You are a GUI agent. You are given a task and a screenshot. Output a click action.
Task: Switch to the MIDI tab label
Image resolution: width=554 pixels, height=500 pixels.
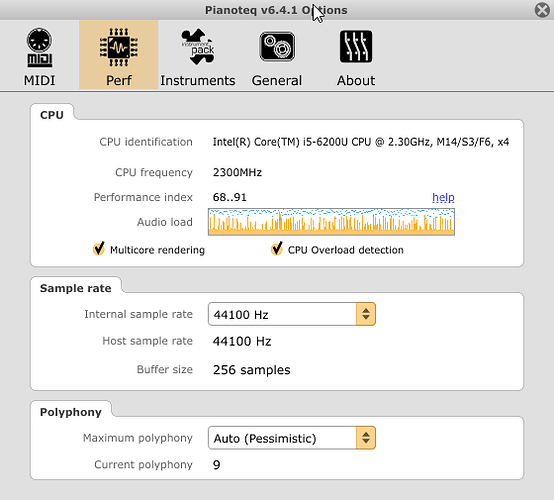40,81
